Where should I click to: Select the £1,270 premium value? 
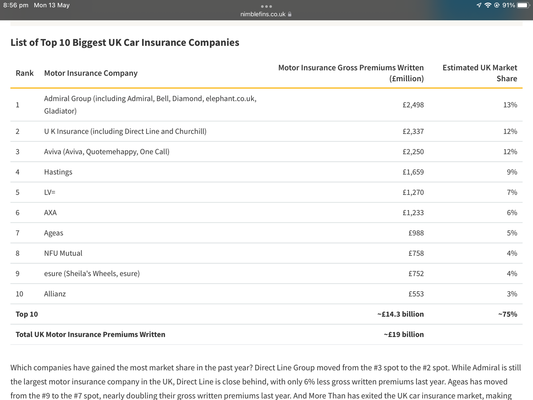pos(413,192)
